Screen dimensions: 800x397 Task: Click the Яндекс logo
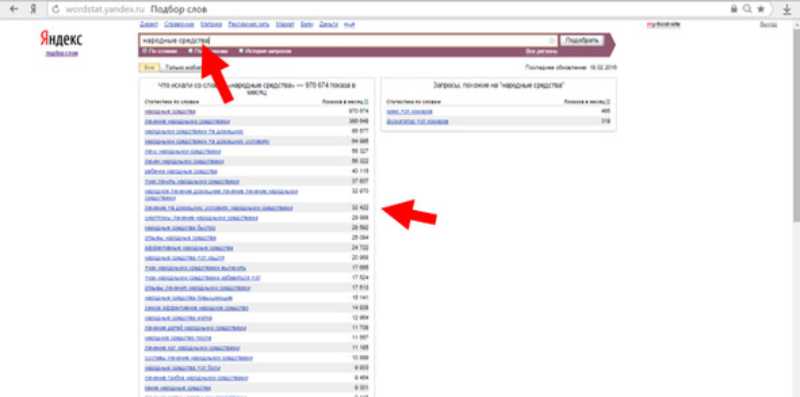(x=61, y=39)
